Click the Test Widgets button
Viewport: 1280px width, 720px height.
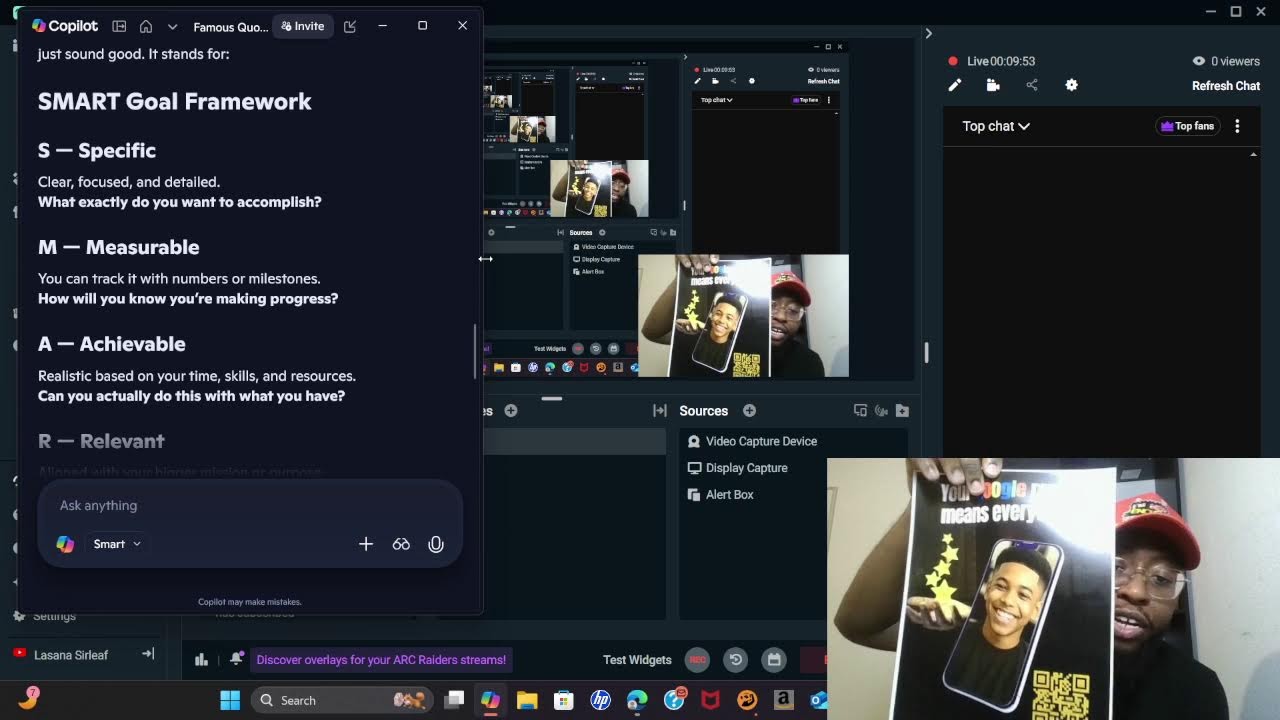coord(637,660)
